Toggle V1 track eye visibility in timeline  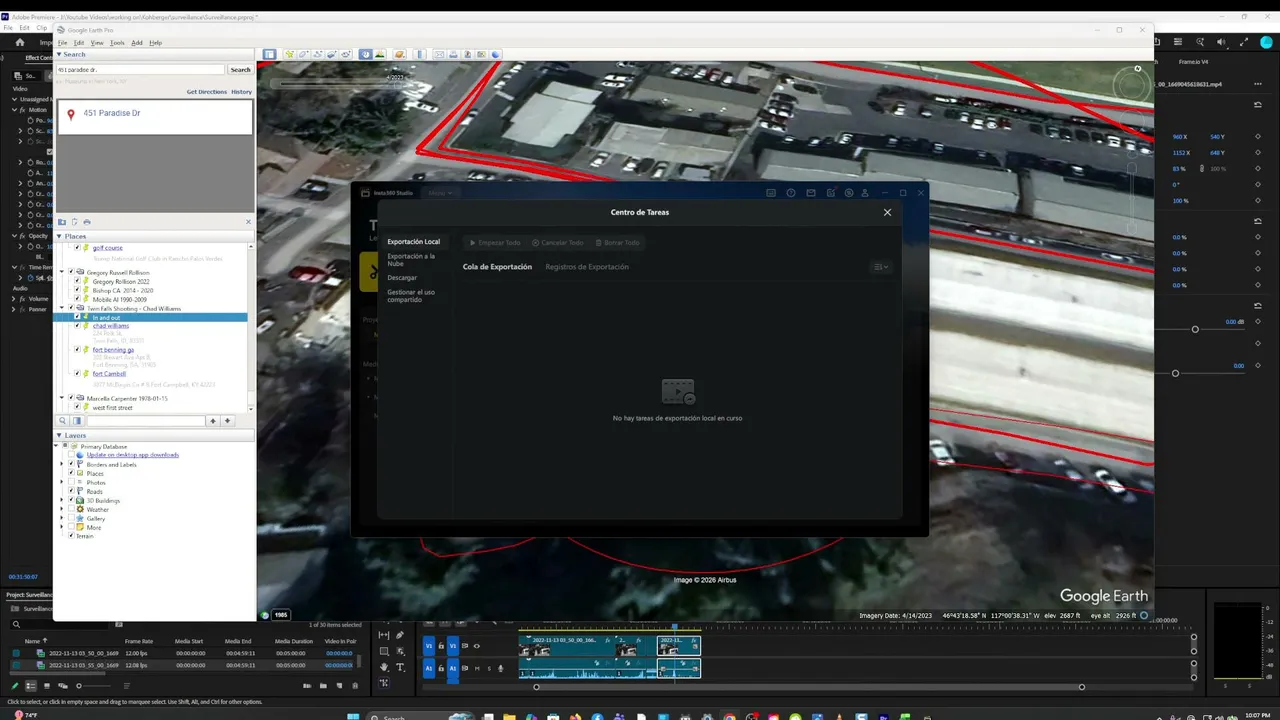476,646
